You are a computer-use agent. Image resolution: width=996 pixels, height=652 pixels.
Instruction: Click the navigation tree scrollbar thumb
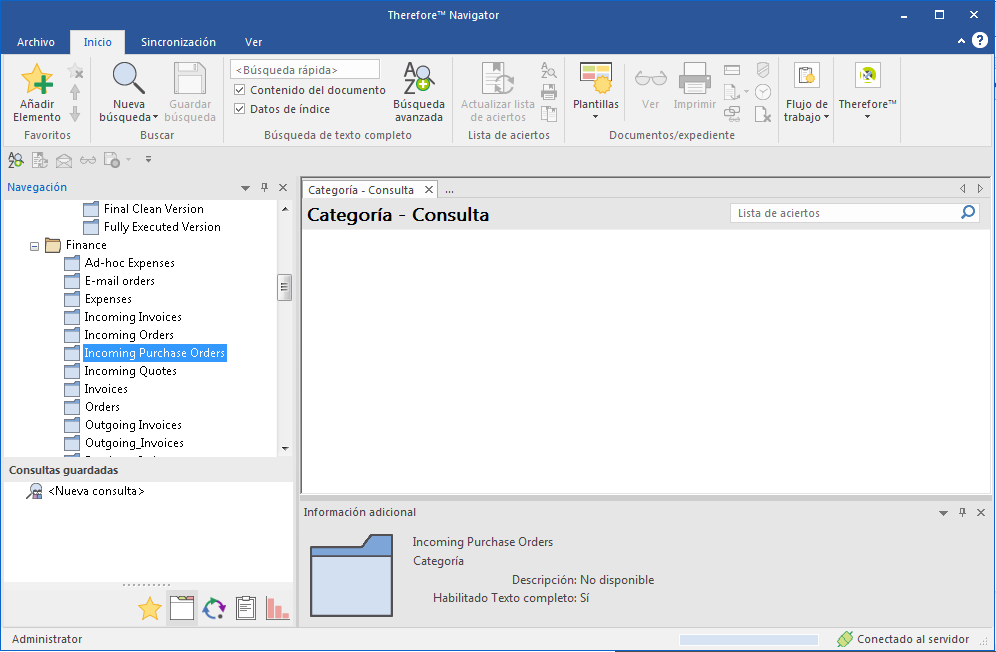(285, 287)
